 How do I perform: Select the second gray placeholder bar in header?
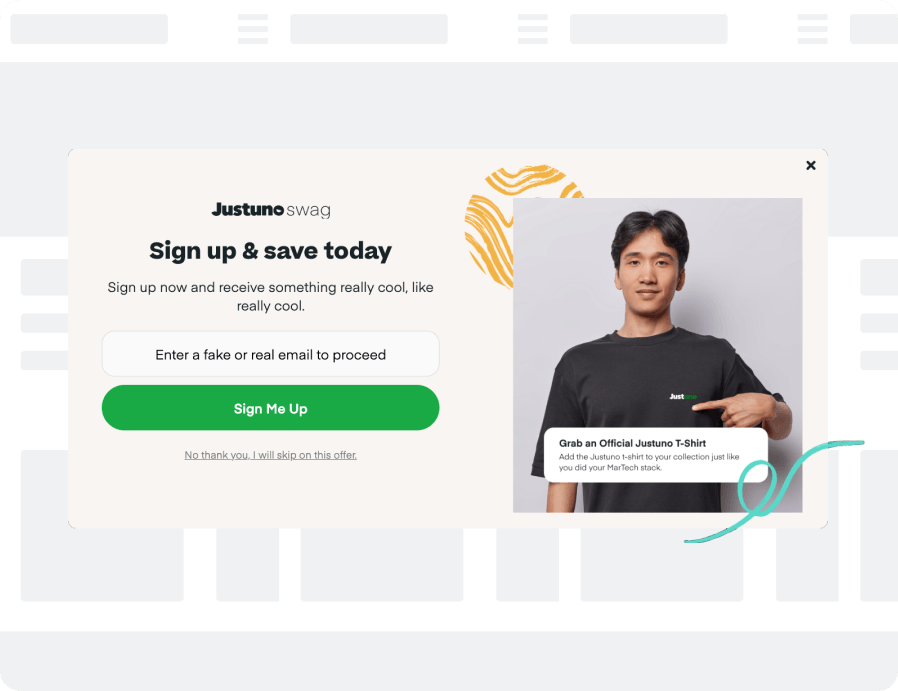coord(369,29)
